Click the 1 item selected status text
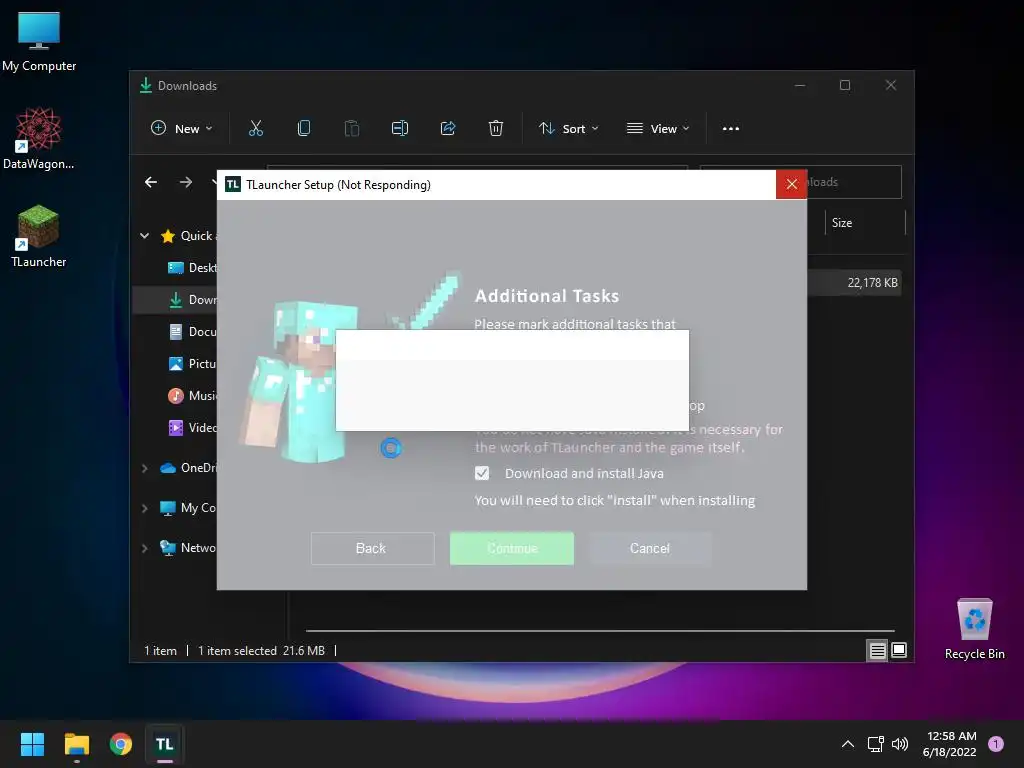The width and height of the screenshot is (1024, 768). [236, 651]
